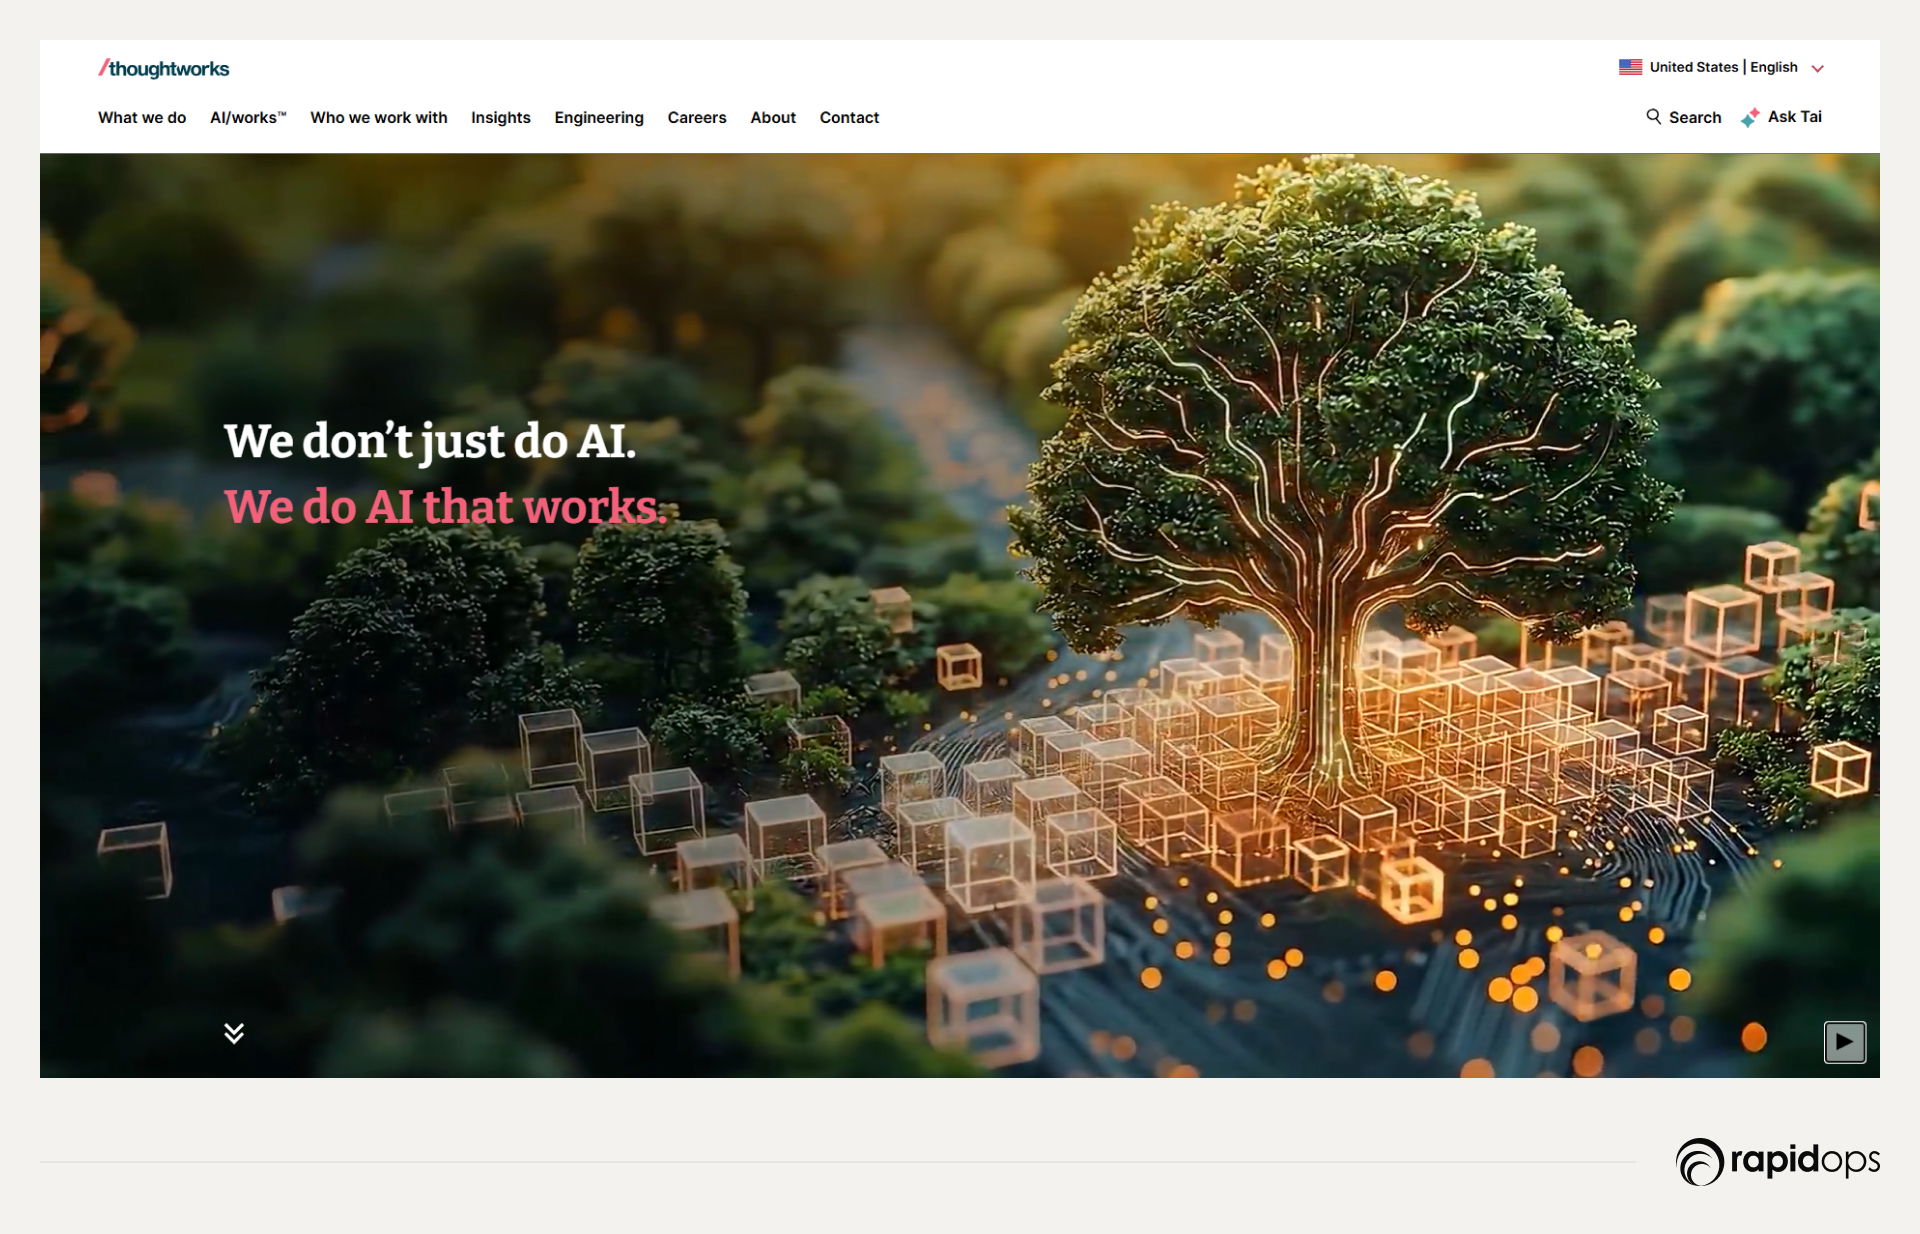Go to the Engineering section
The image size is (1920, 1234).
pos(599,118)
